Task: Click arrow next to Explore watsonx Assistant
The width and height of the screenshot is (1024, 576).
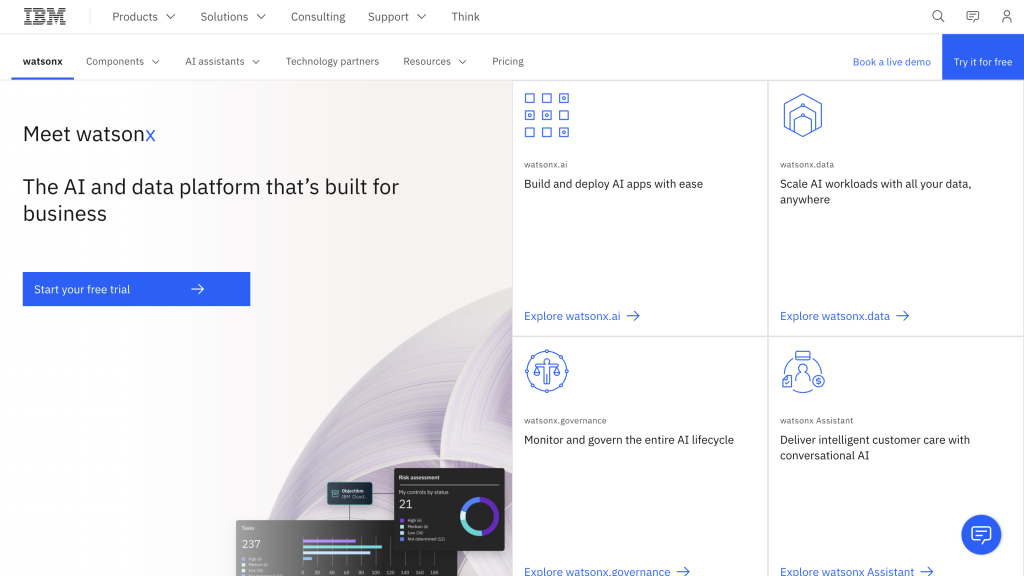Action: click(x=927, y=571)
